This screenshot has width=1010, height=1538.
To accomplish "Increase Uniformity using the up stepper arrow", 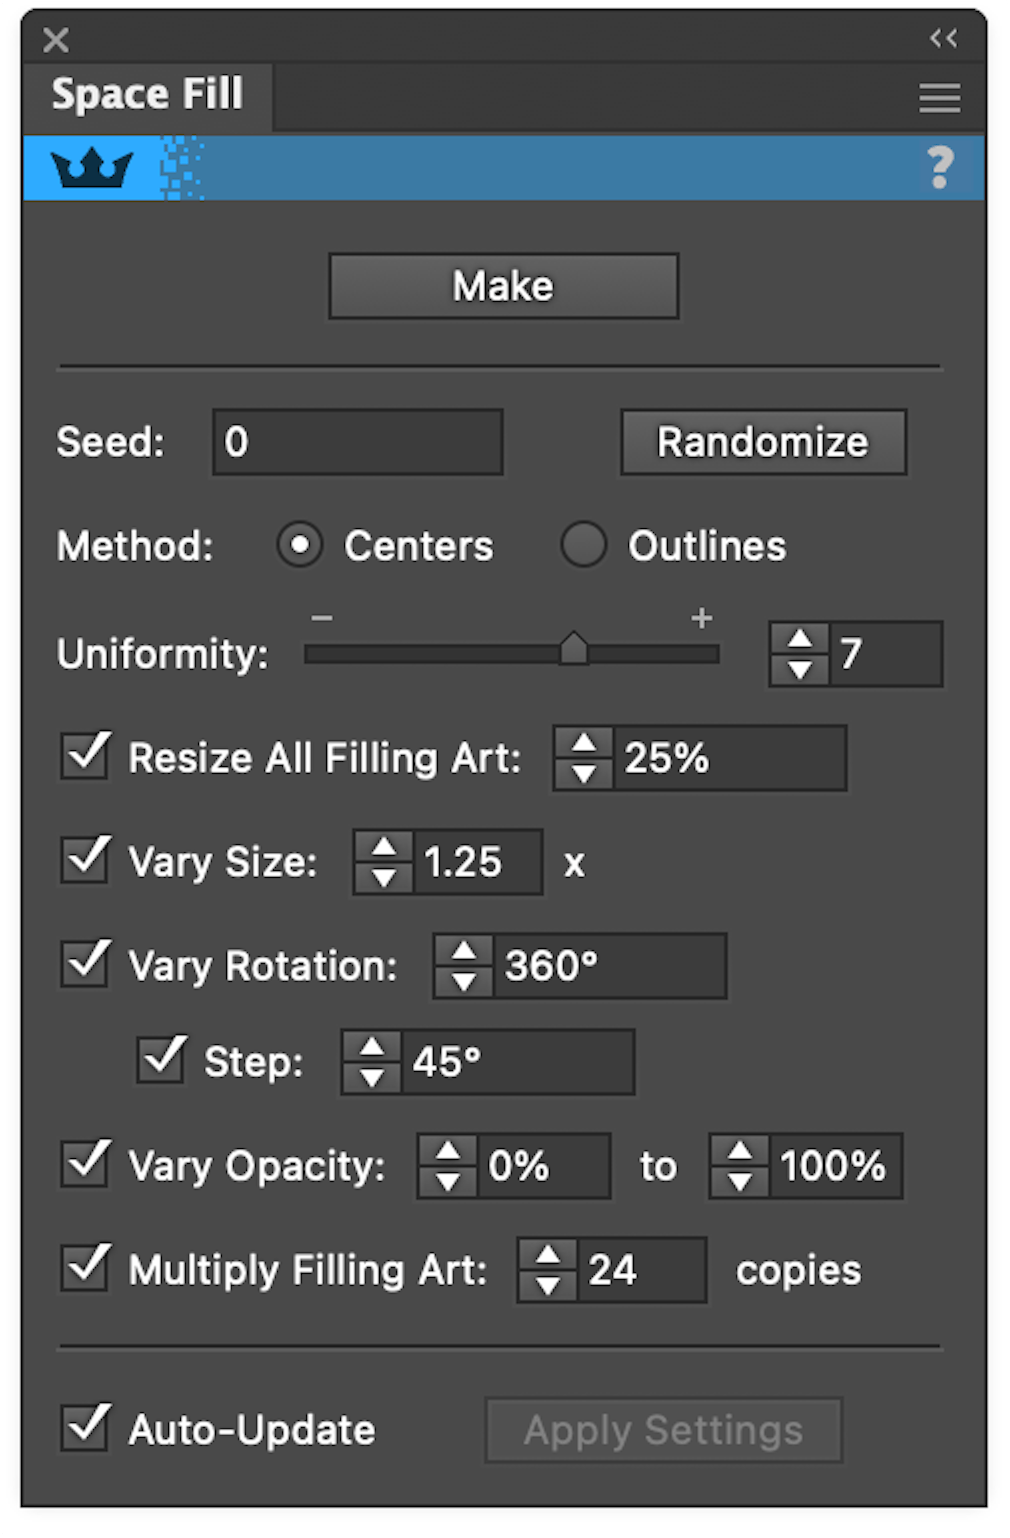I will point(799,638).
